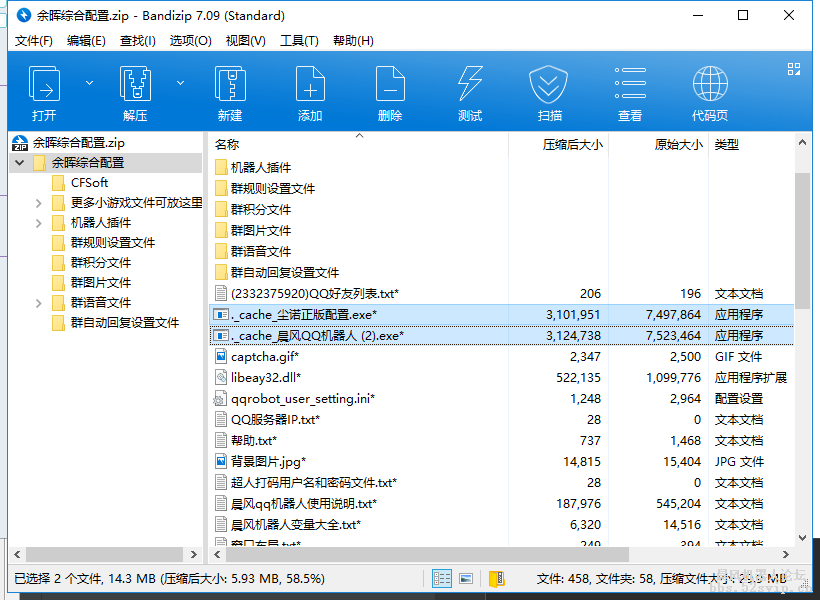Click the yellow archive icon in status bar
The width and height of the screenshot is (820, 600).
496,578
